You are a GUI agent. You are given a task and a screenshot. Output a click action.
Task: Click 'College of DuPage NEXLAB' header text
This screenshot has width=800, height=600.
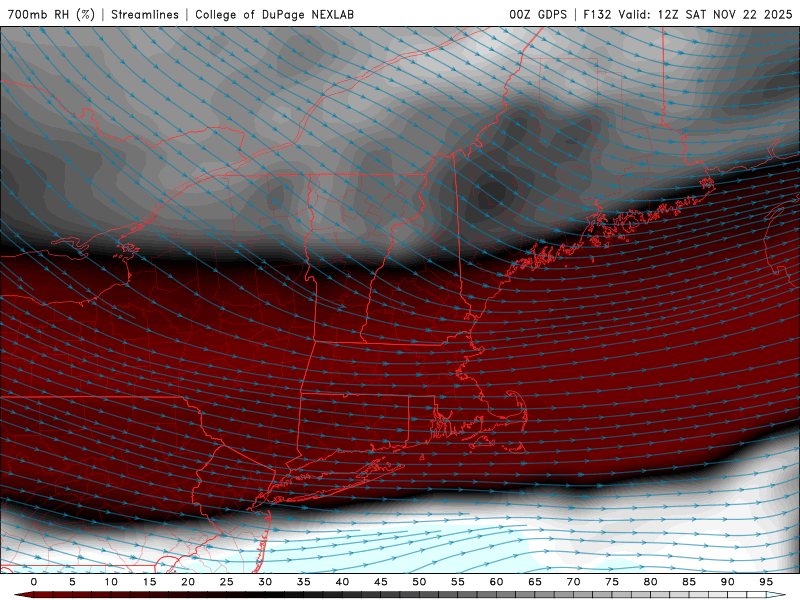coord(274,14)
